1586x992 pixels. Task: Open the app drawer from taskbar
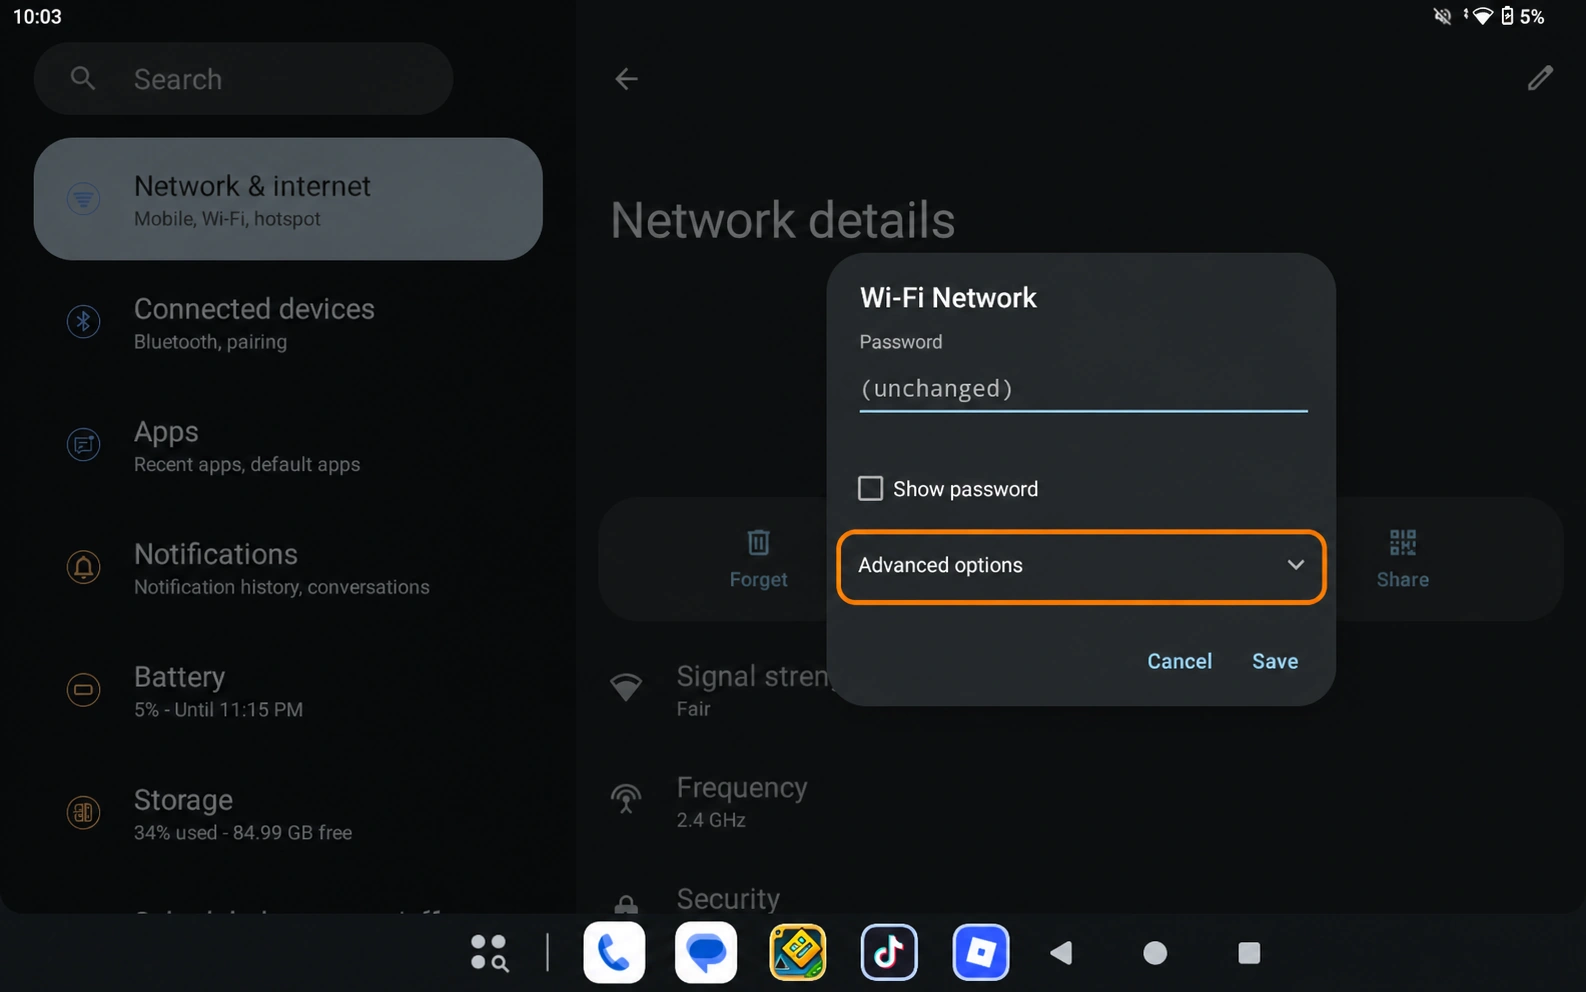[489, 953]
